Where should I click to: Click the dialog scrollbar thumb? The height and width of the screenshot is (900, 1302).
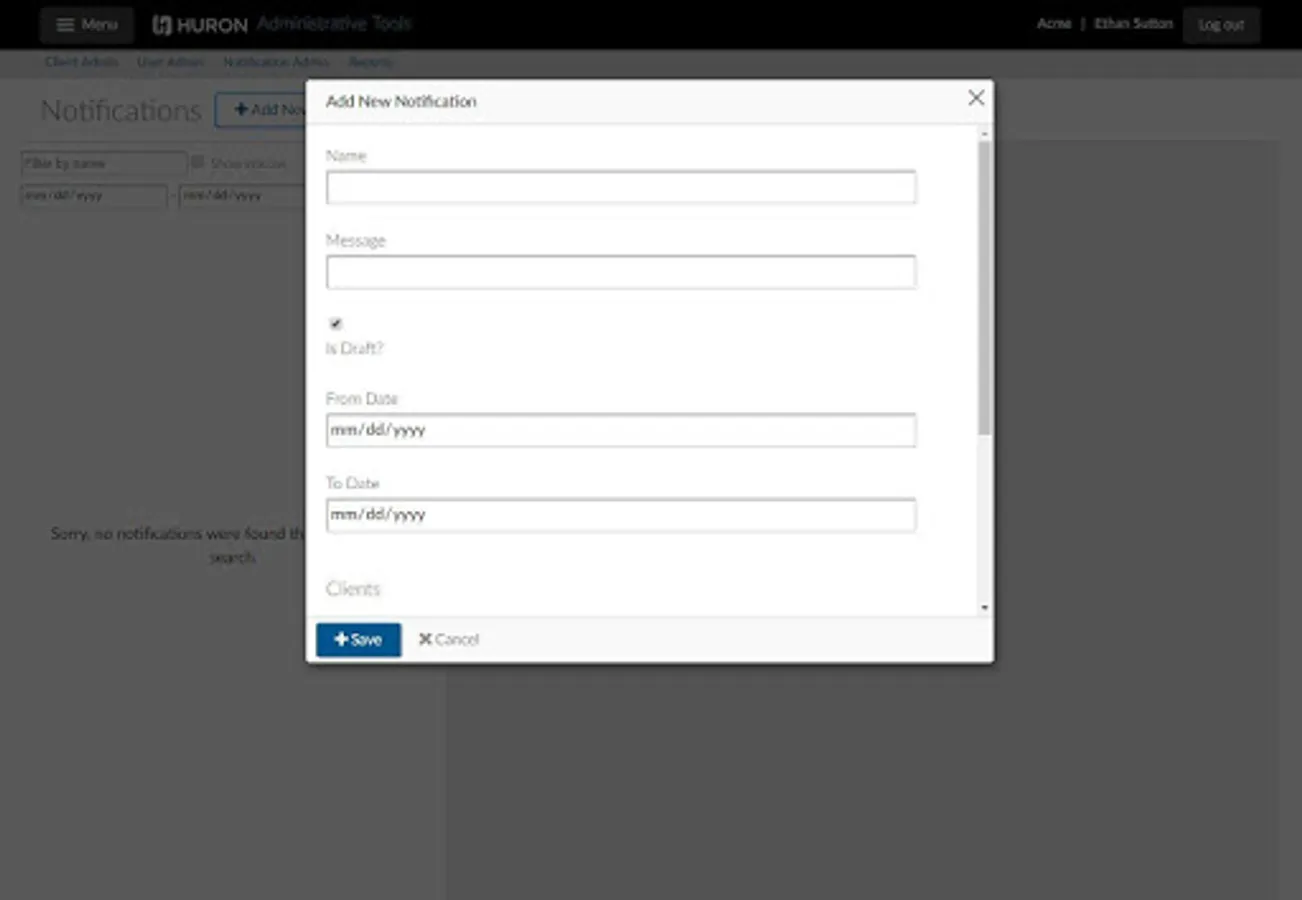[985, 287]
